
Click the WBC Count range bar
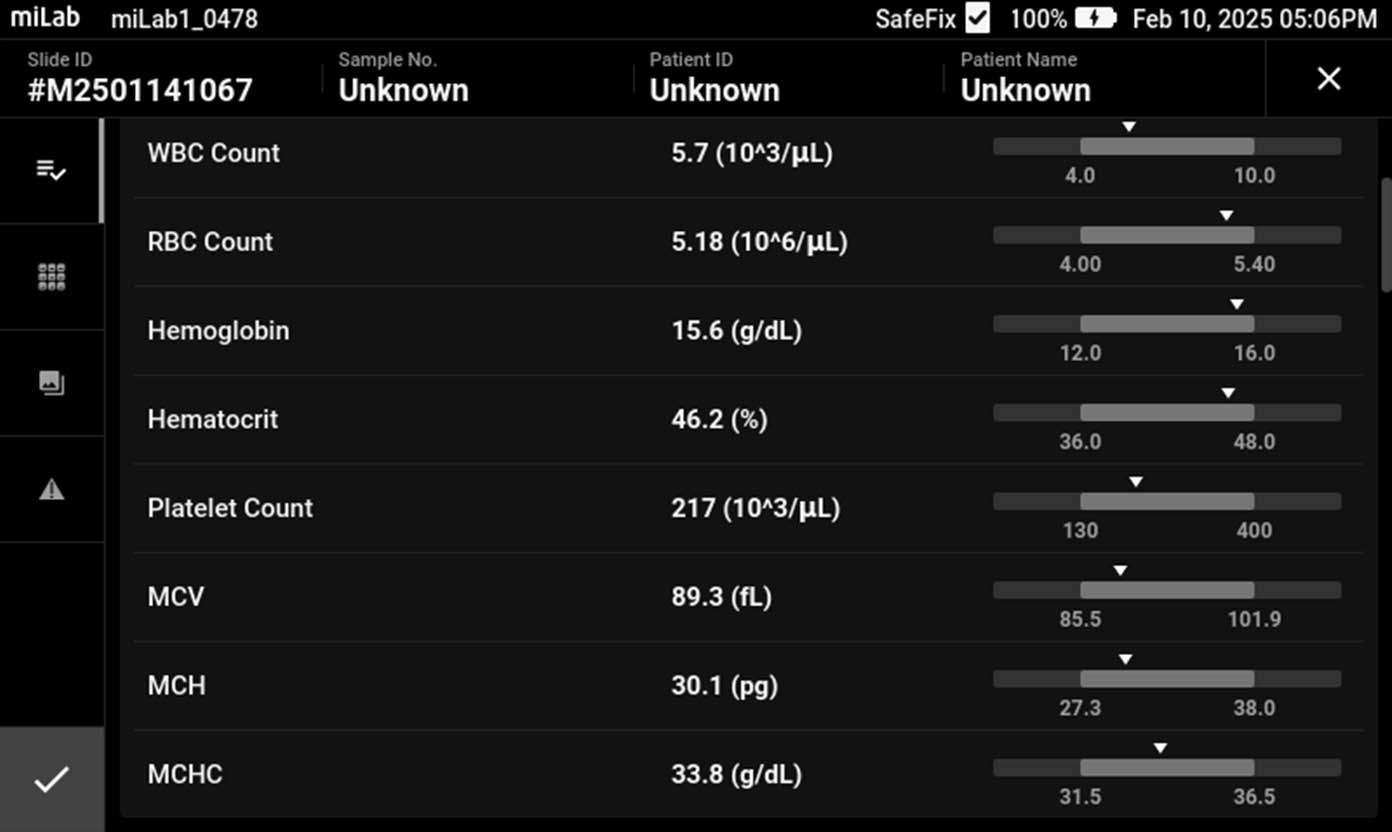pos(1166,147)
